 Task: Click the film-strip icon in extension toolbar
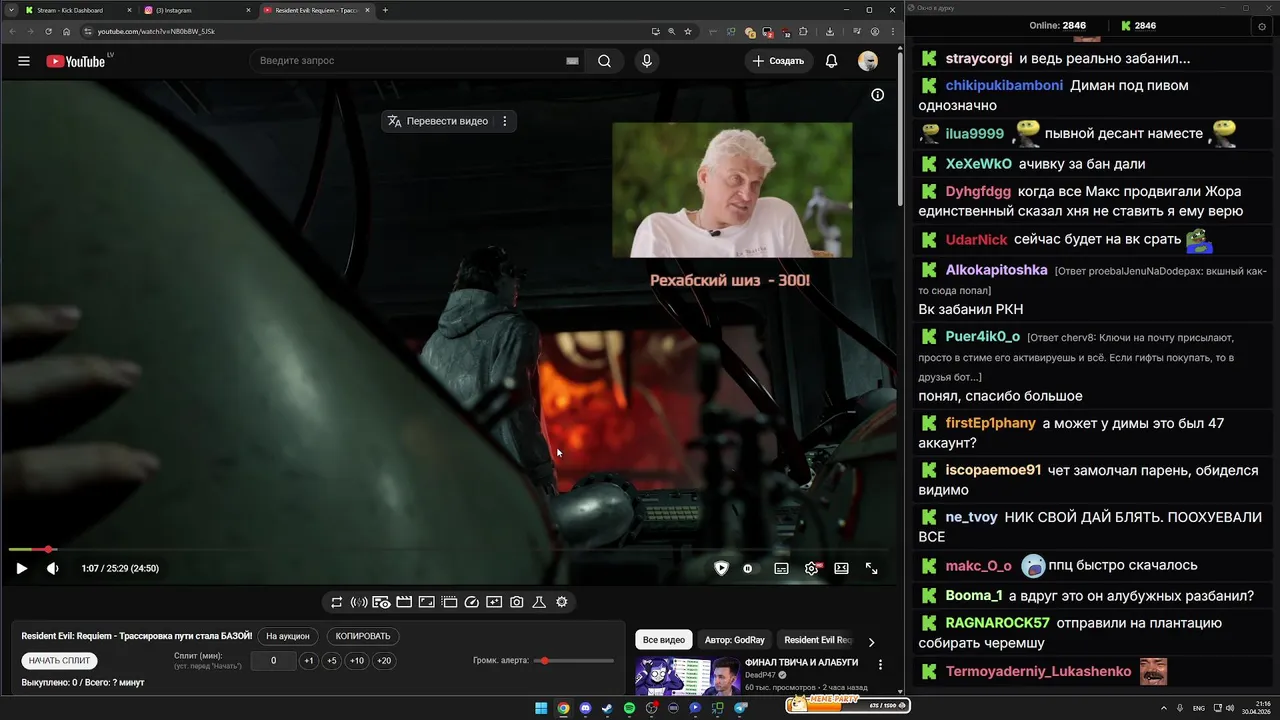[x=449, y=602]
